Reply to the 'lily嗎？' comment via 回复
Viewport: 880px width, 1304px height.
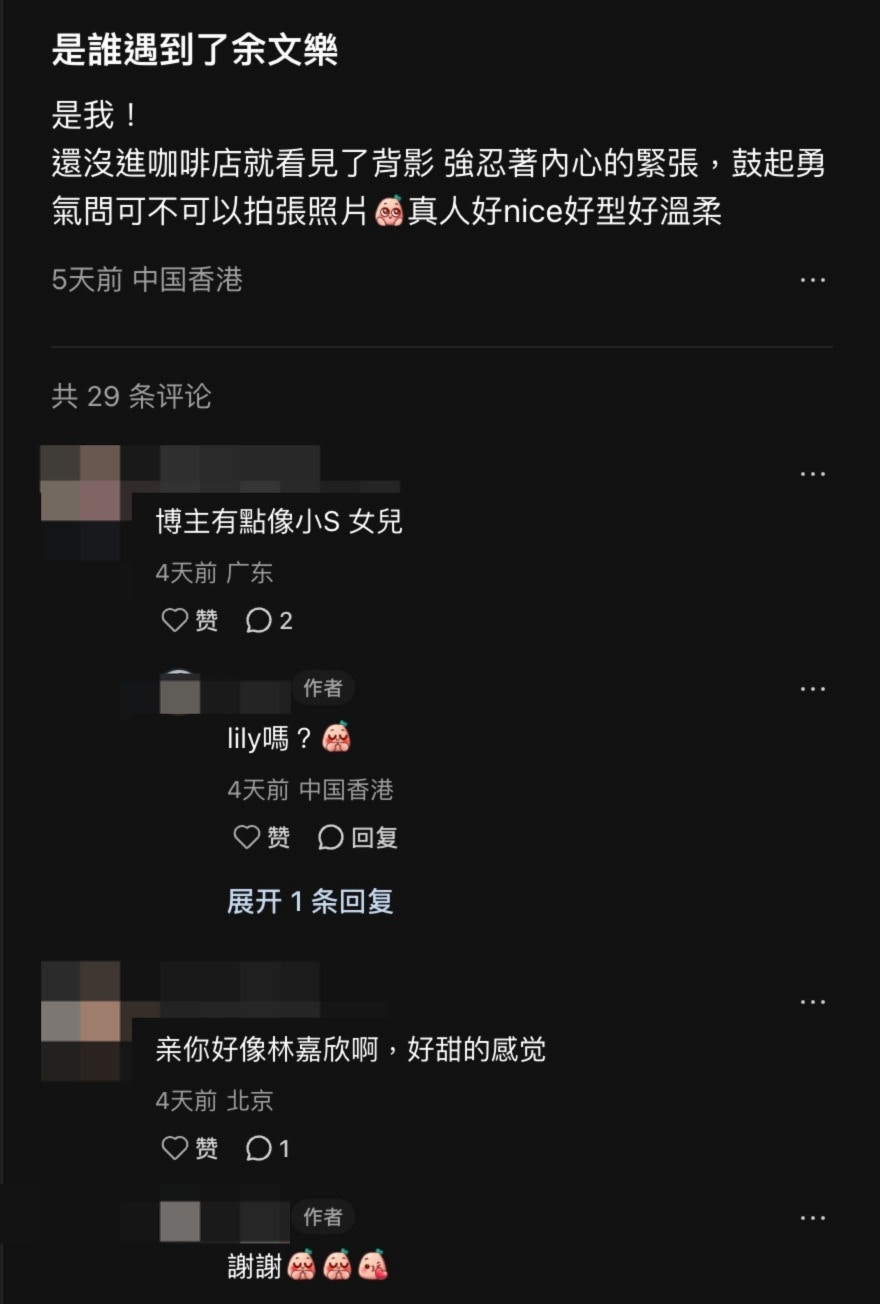357,837
